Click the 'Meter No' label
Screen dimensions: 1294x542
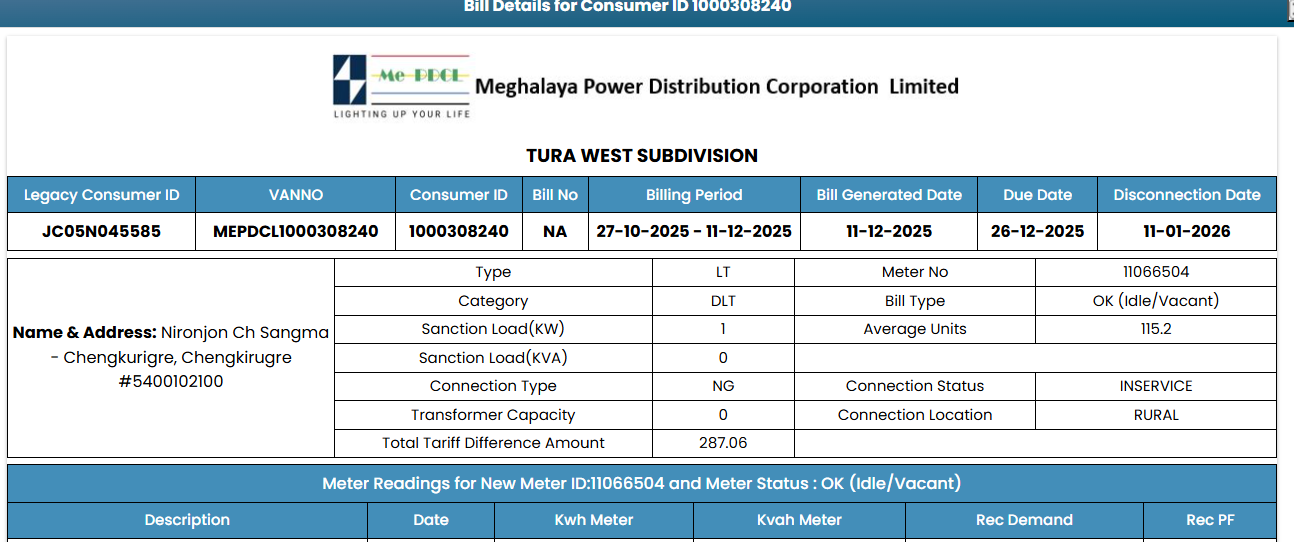pyautogui.click(x=915, y=272)
